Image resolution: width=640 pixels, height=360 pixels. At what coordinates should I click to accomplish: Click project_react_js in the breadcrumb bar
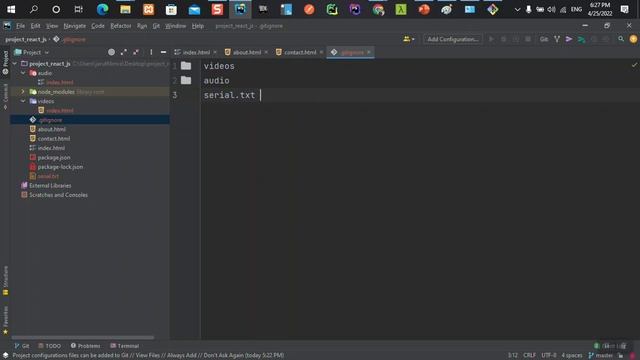tap(26, 40)
